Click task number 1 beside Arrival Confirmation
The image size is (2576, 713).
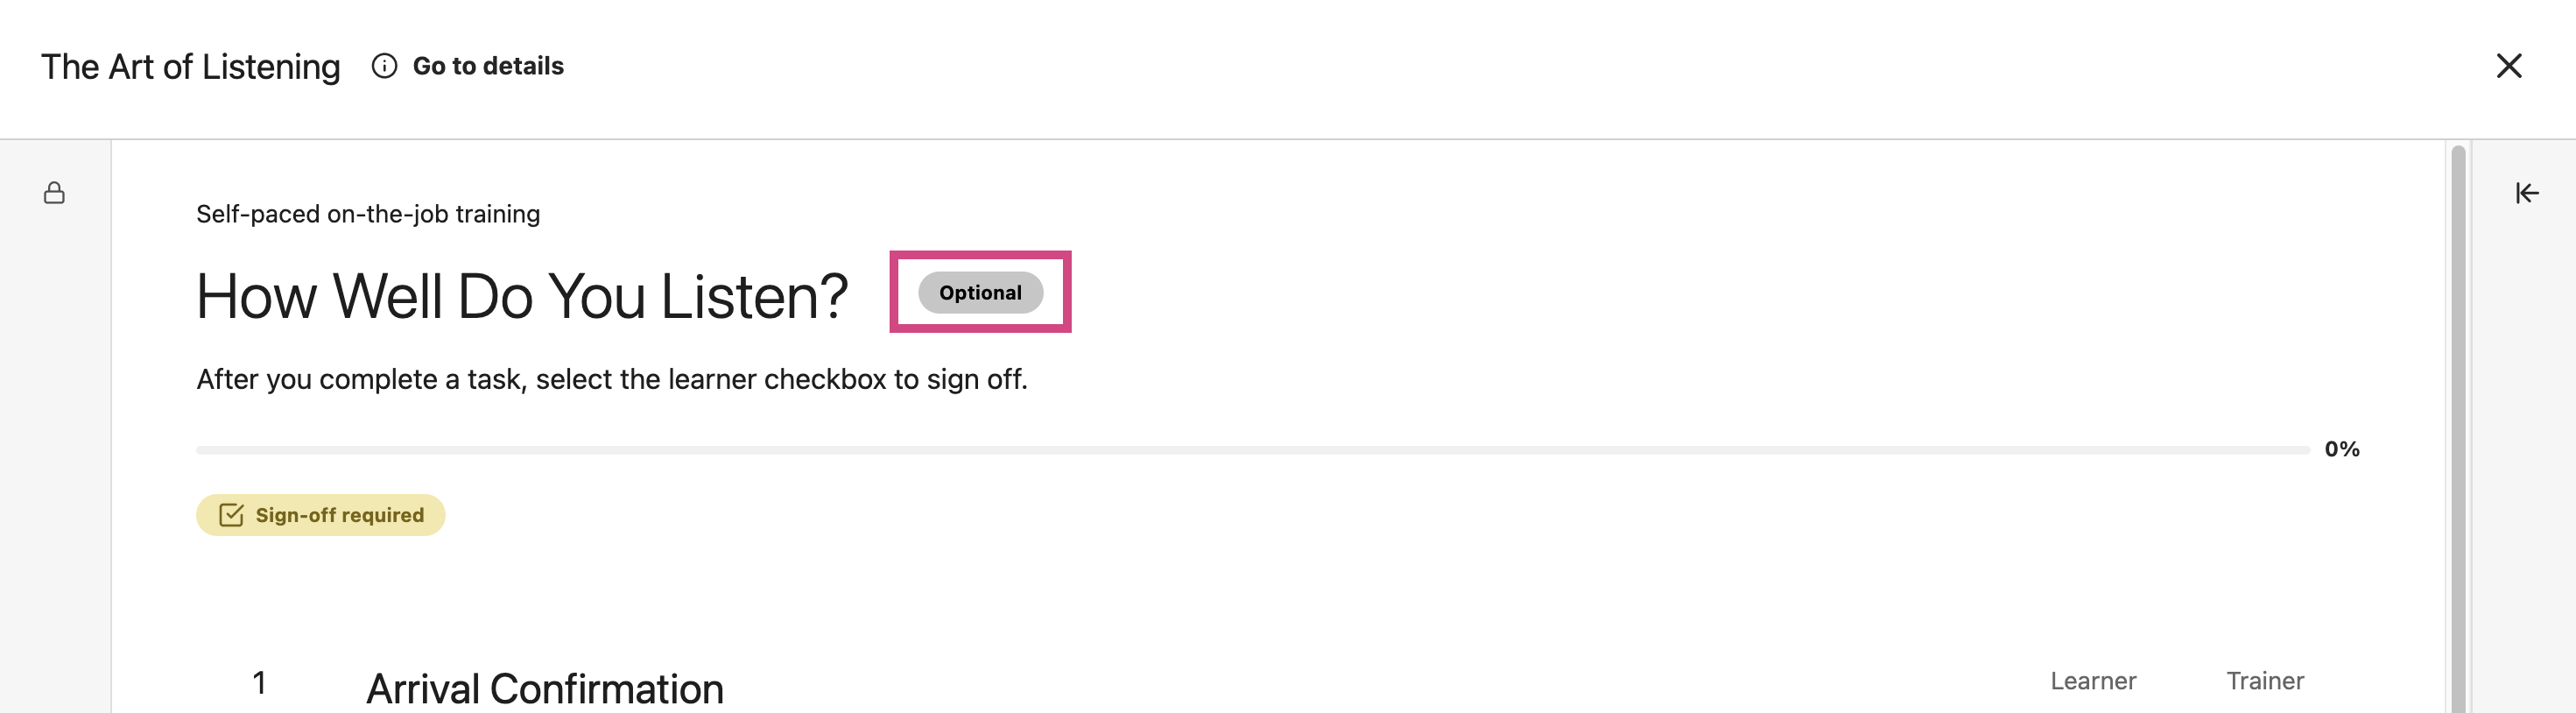point(259,684)
